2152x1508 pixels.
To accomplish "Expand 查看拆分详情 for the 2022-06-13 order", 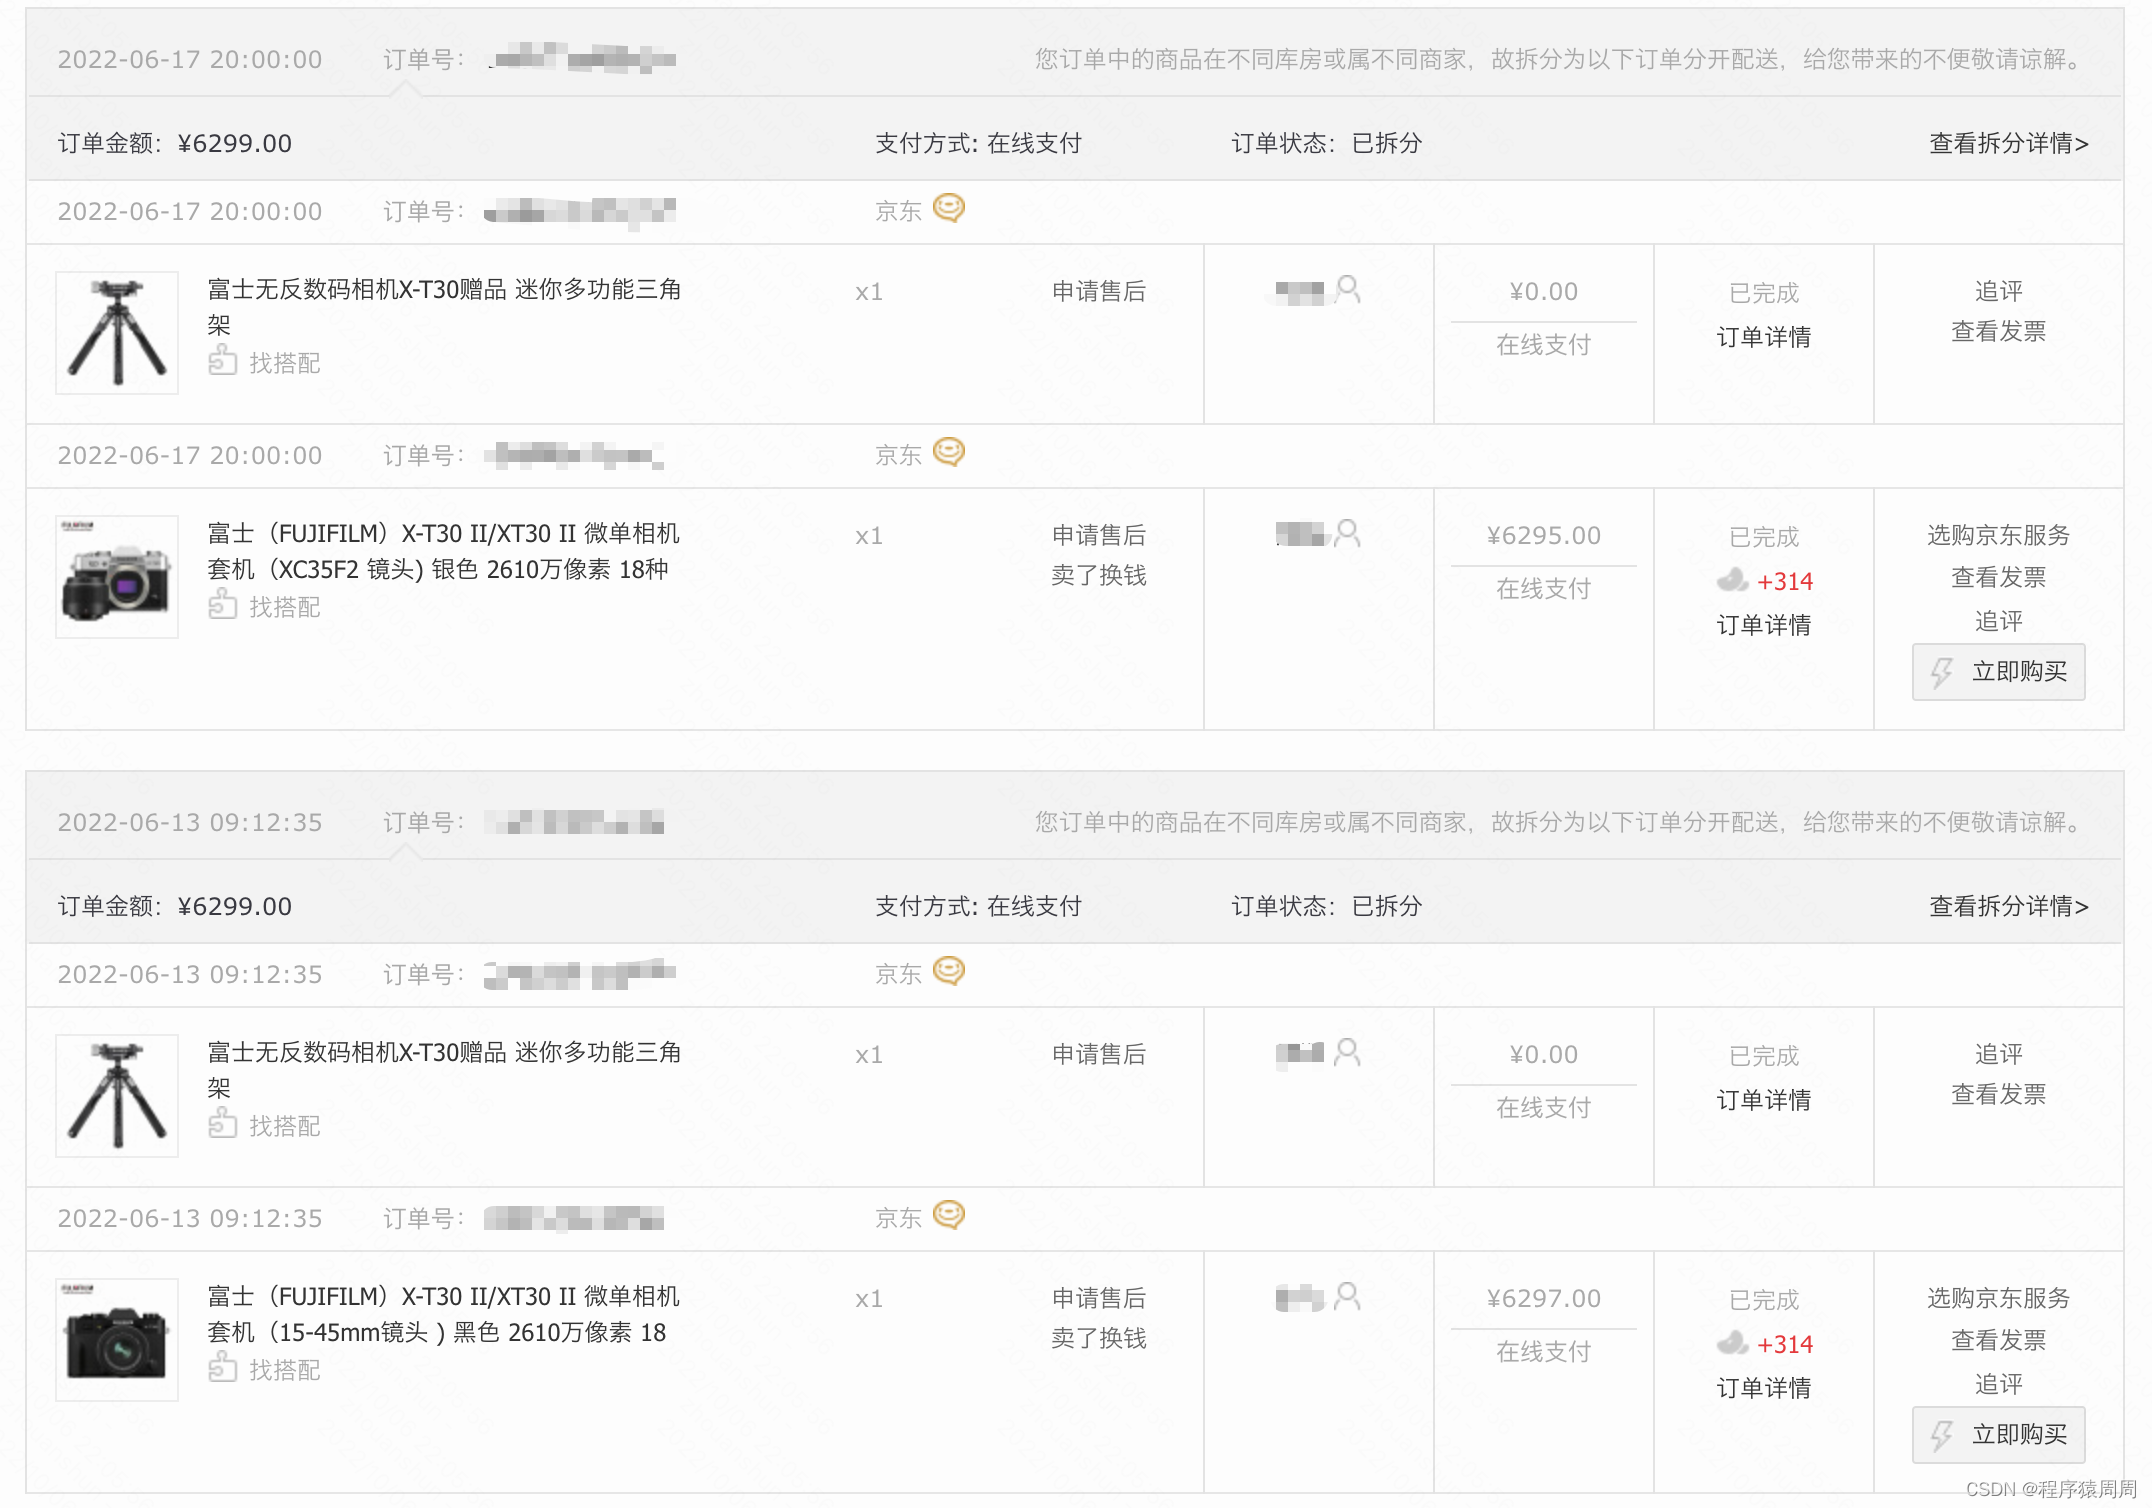I will point(2008,907).
